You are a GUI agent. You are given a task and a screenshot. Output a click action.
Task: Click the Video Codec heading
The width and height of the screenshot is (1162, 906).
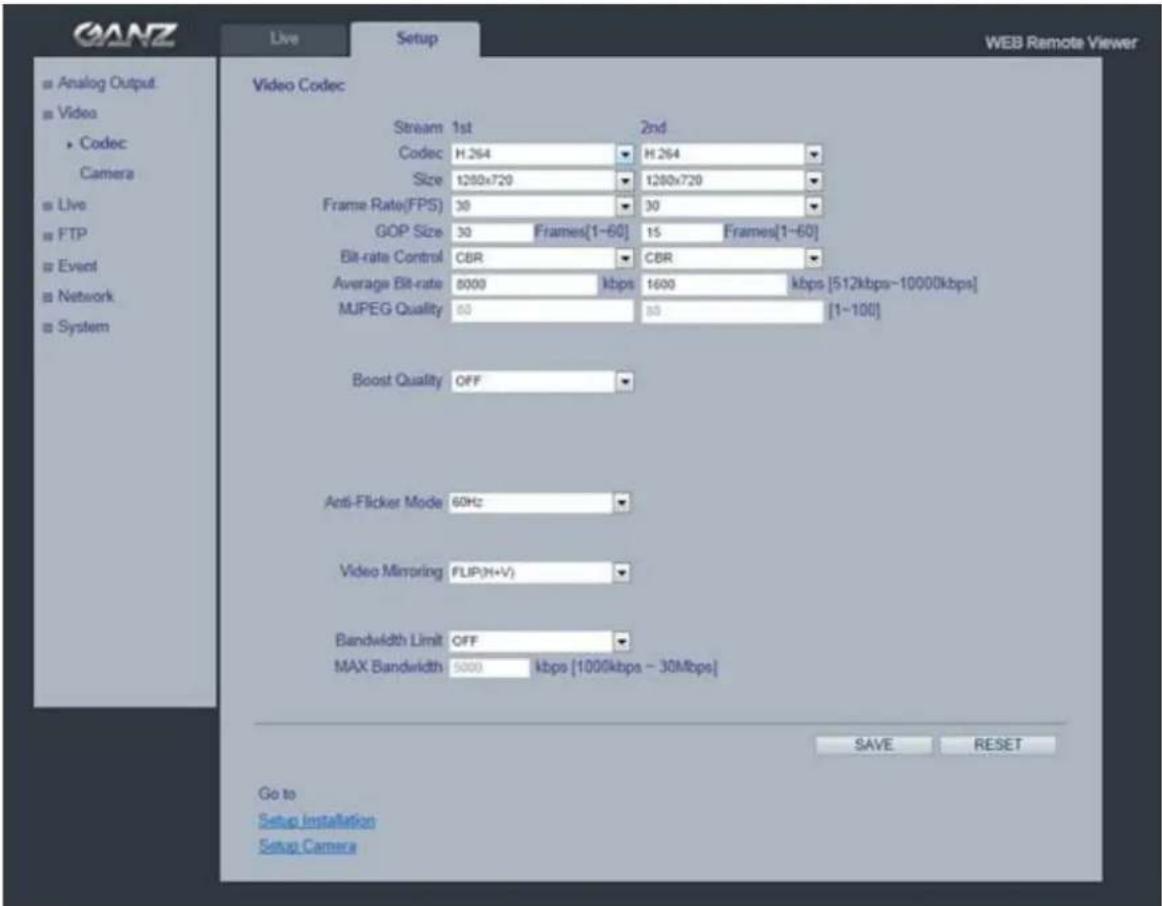pyautogui.click(x=298, y=85)
